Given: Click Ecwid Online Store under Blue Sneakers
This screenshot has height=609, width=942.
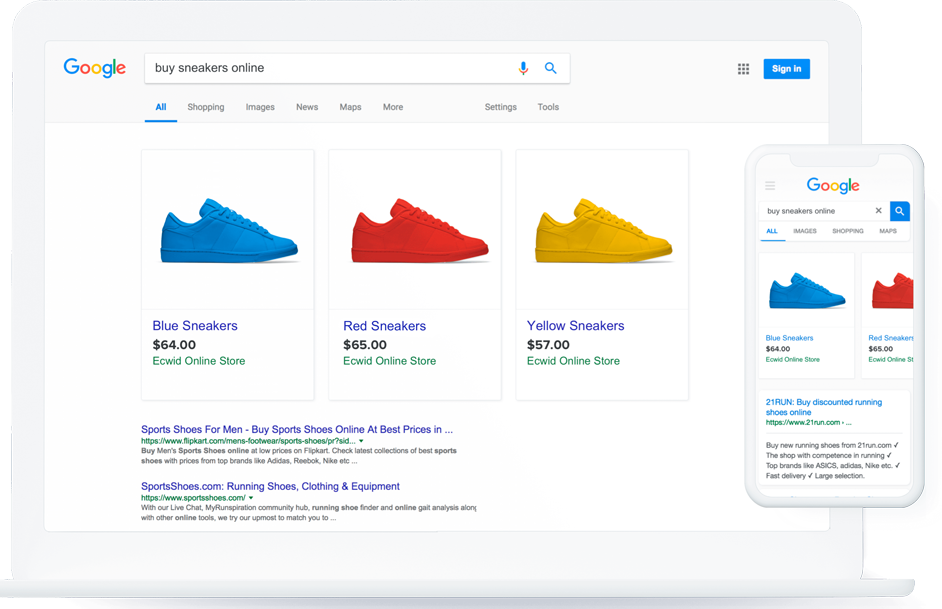Looking at the screenshot, I should [x=199, y=361].
